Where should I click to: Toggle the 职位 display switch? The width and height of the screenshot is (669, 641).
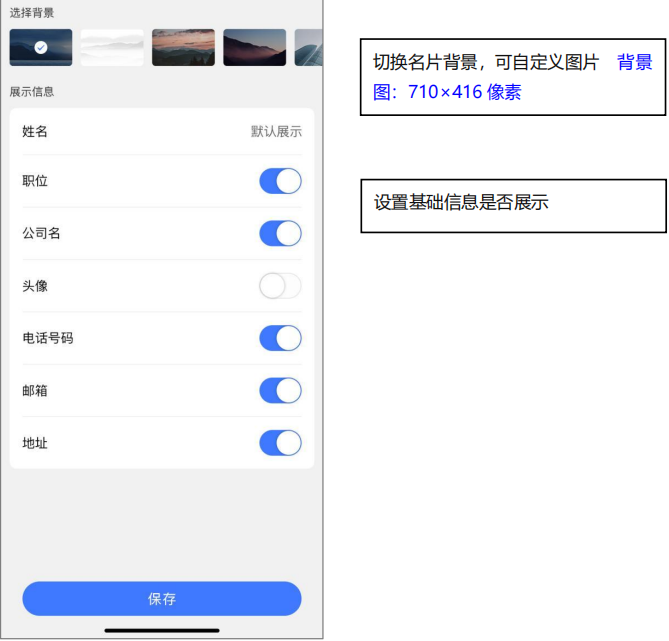pos(280,181)
